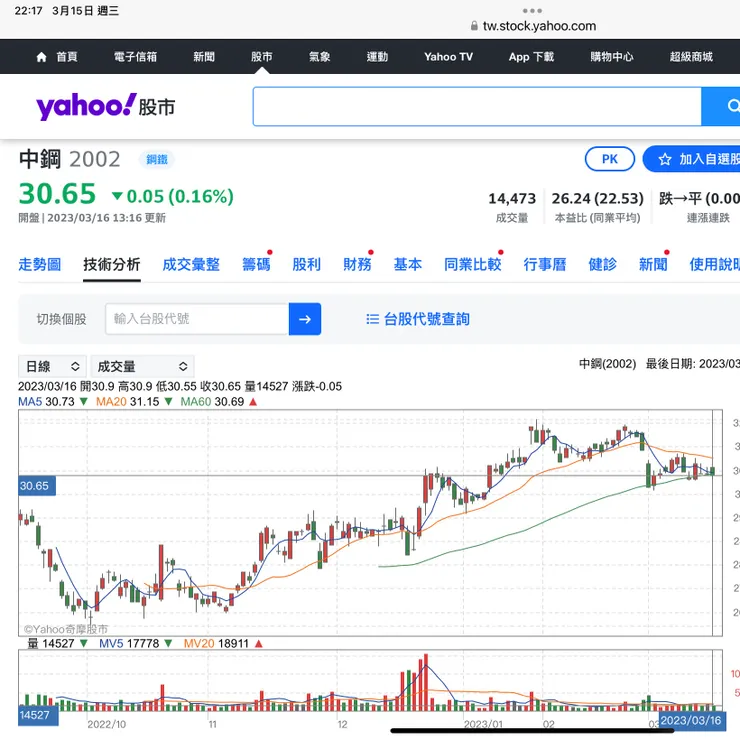Switch to the 股利 dividends tab
Screen dimensions: 740x740
click(307, 264)
